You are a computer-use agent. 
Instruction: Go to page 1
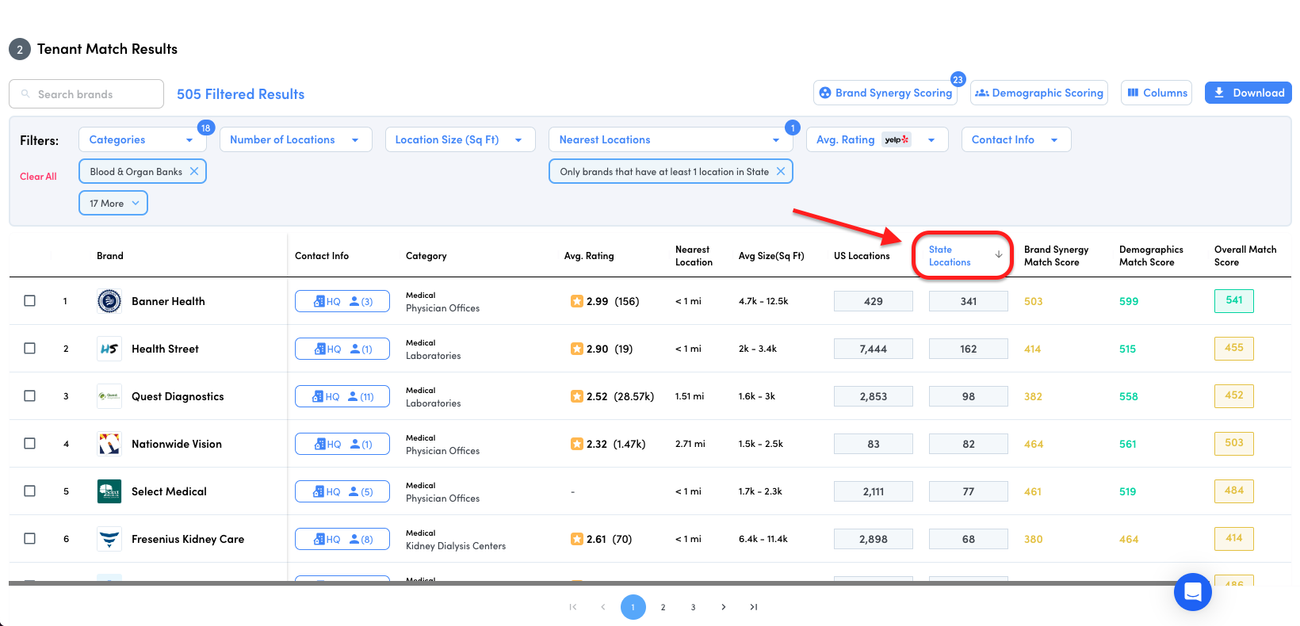tap(633, 607)
